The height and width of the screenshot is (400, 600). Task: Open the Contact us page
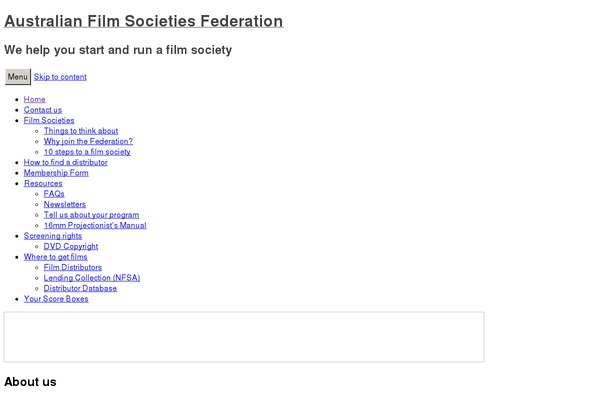click(x=43, y=110)
